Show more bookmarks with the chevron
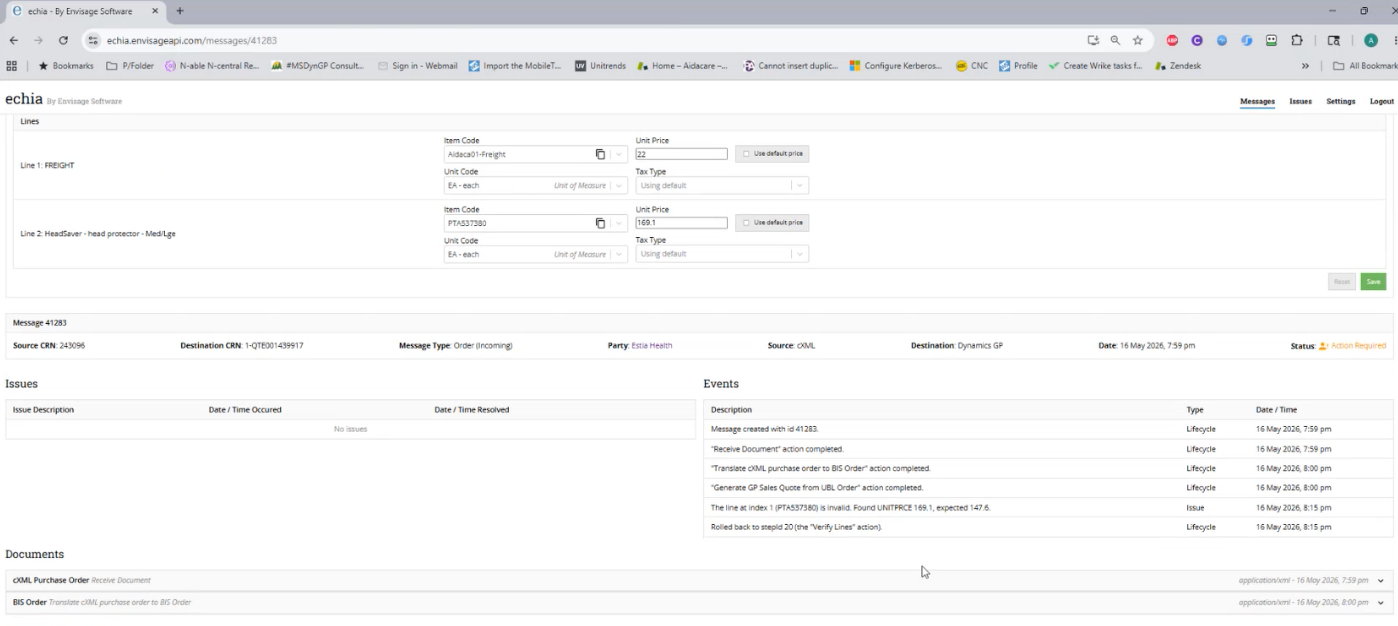 1305,66
